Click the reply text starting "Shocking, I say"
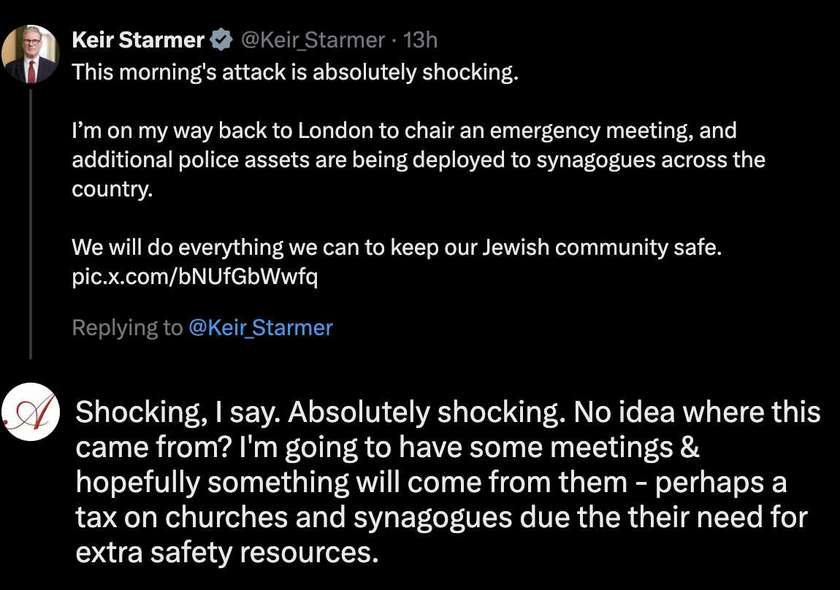This screenshot has width=840, height=590. tap(448, 482)
